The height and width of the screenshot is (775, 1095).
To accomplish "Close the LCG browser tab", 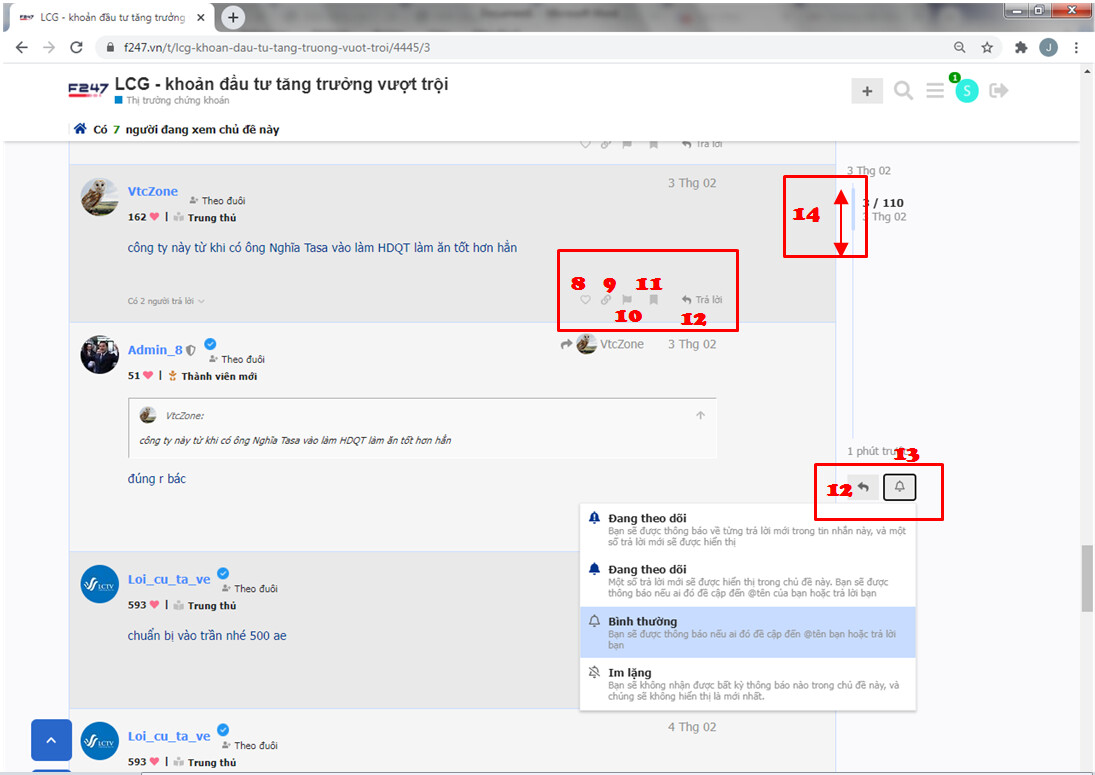I will (x=200, y=17).
